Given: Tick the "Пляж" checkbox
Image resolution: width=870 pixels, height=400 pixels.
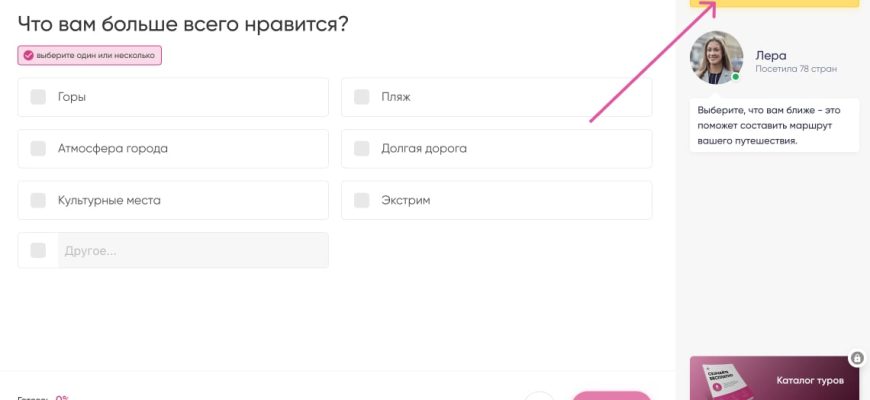Looking at the screenshot, I should pyautogui.click(x=362, y=97).
